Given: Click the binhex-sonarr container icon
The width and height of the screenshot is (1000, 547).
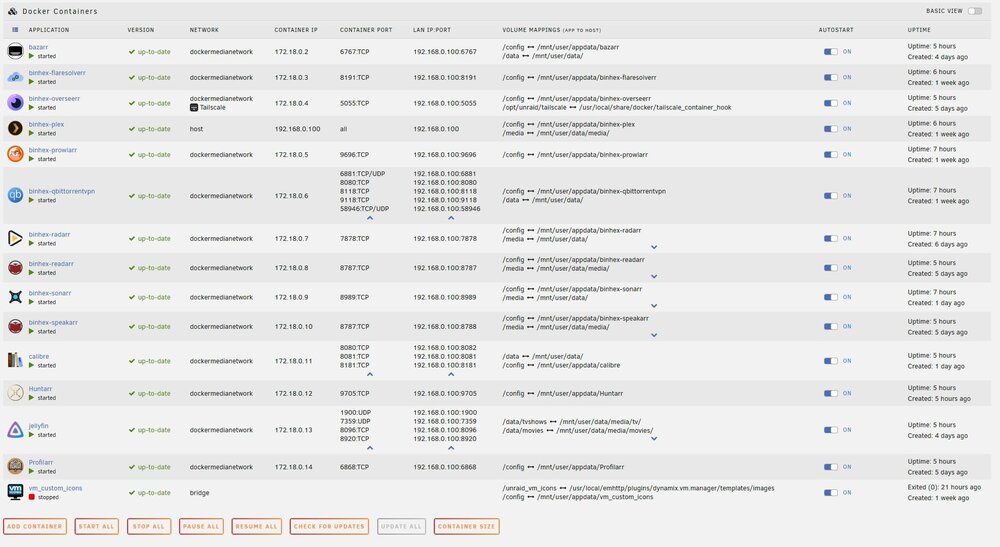Looking at the screenshot, I should coord(15,297).
